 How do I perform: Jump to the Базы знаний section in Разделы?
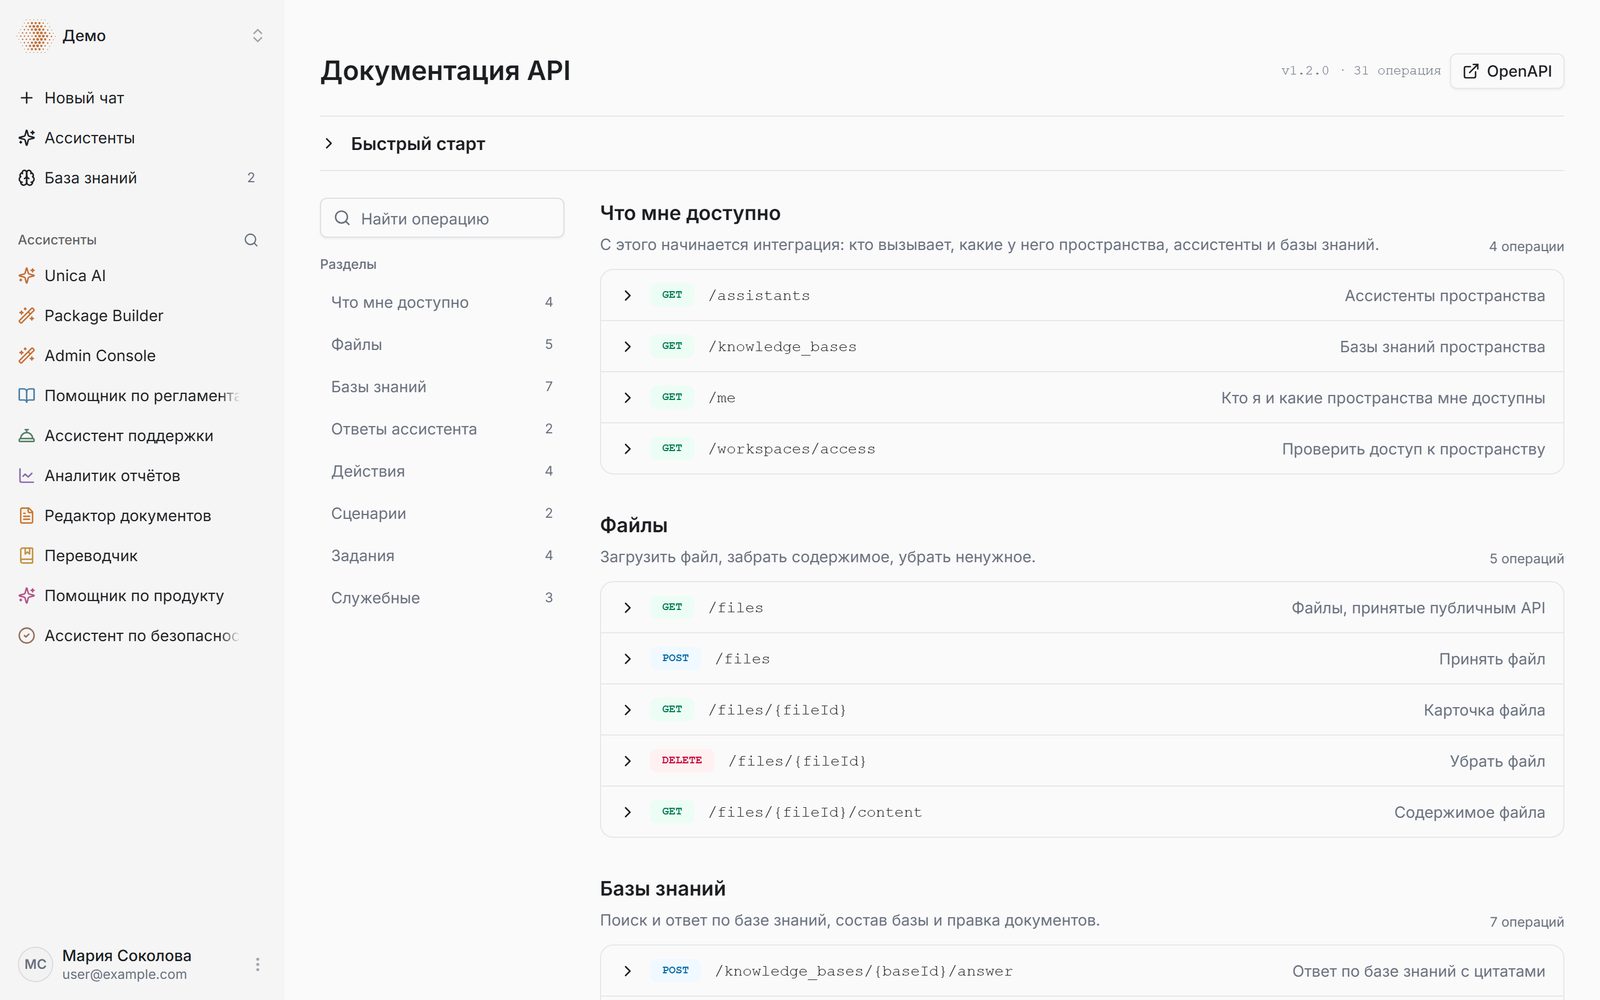point(442,387)
